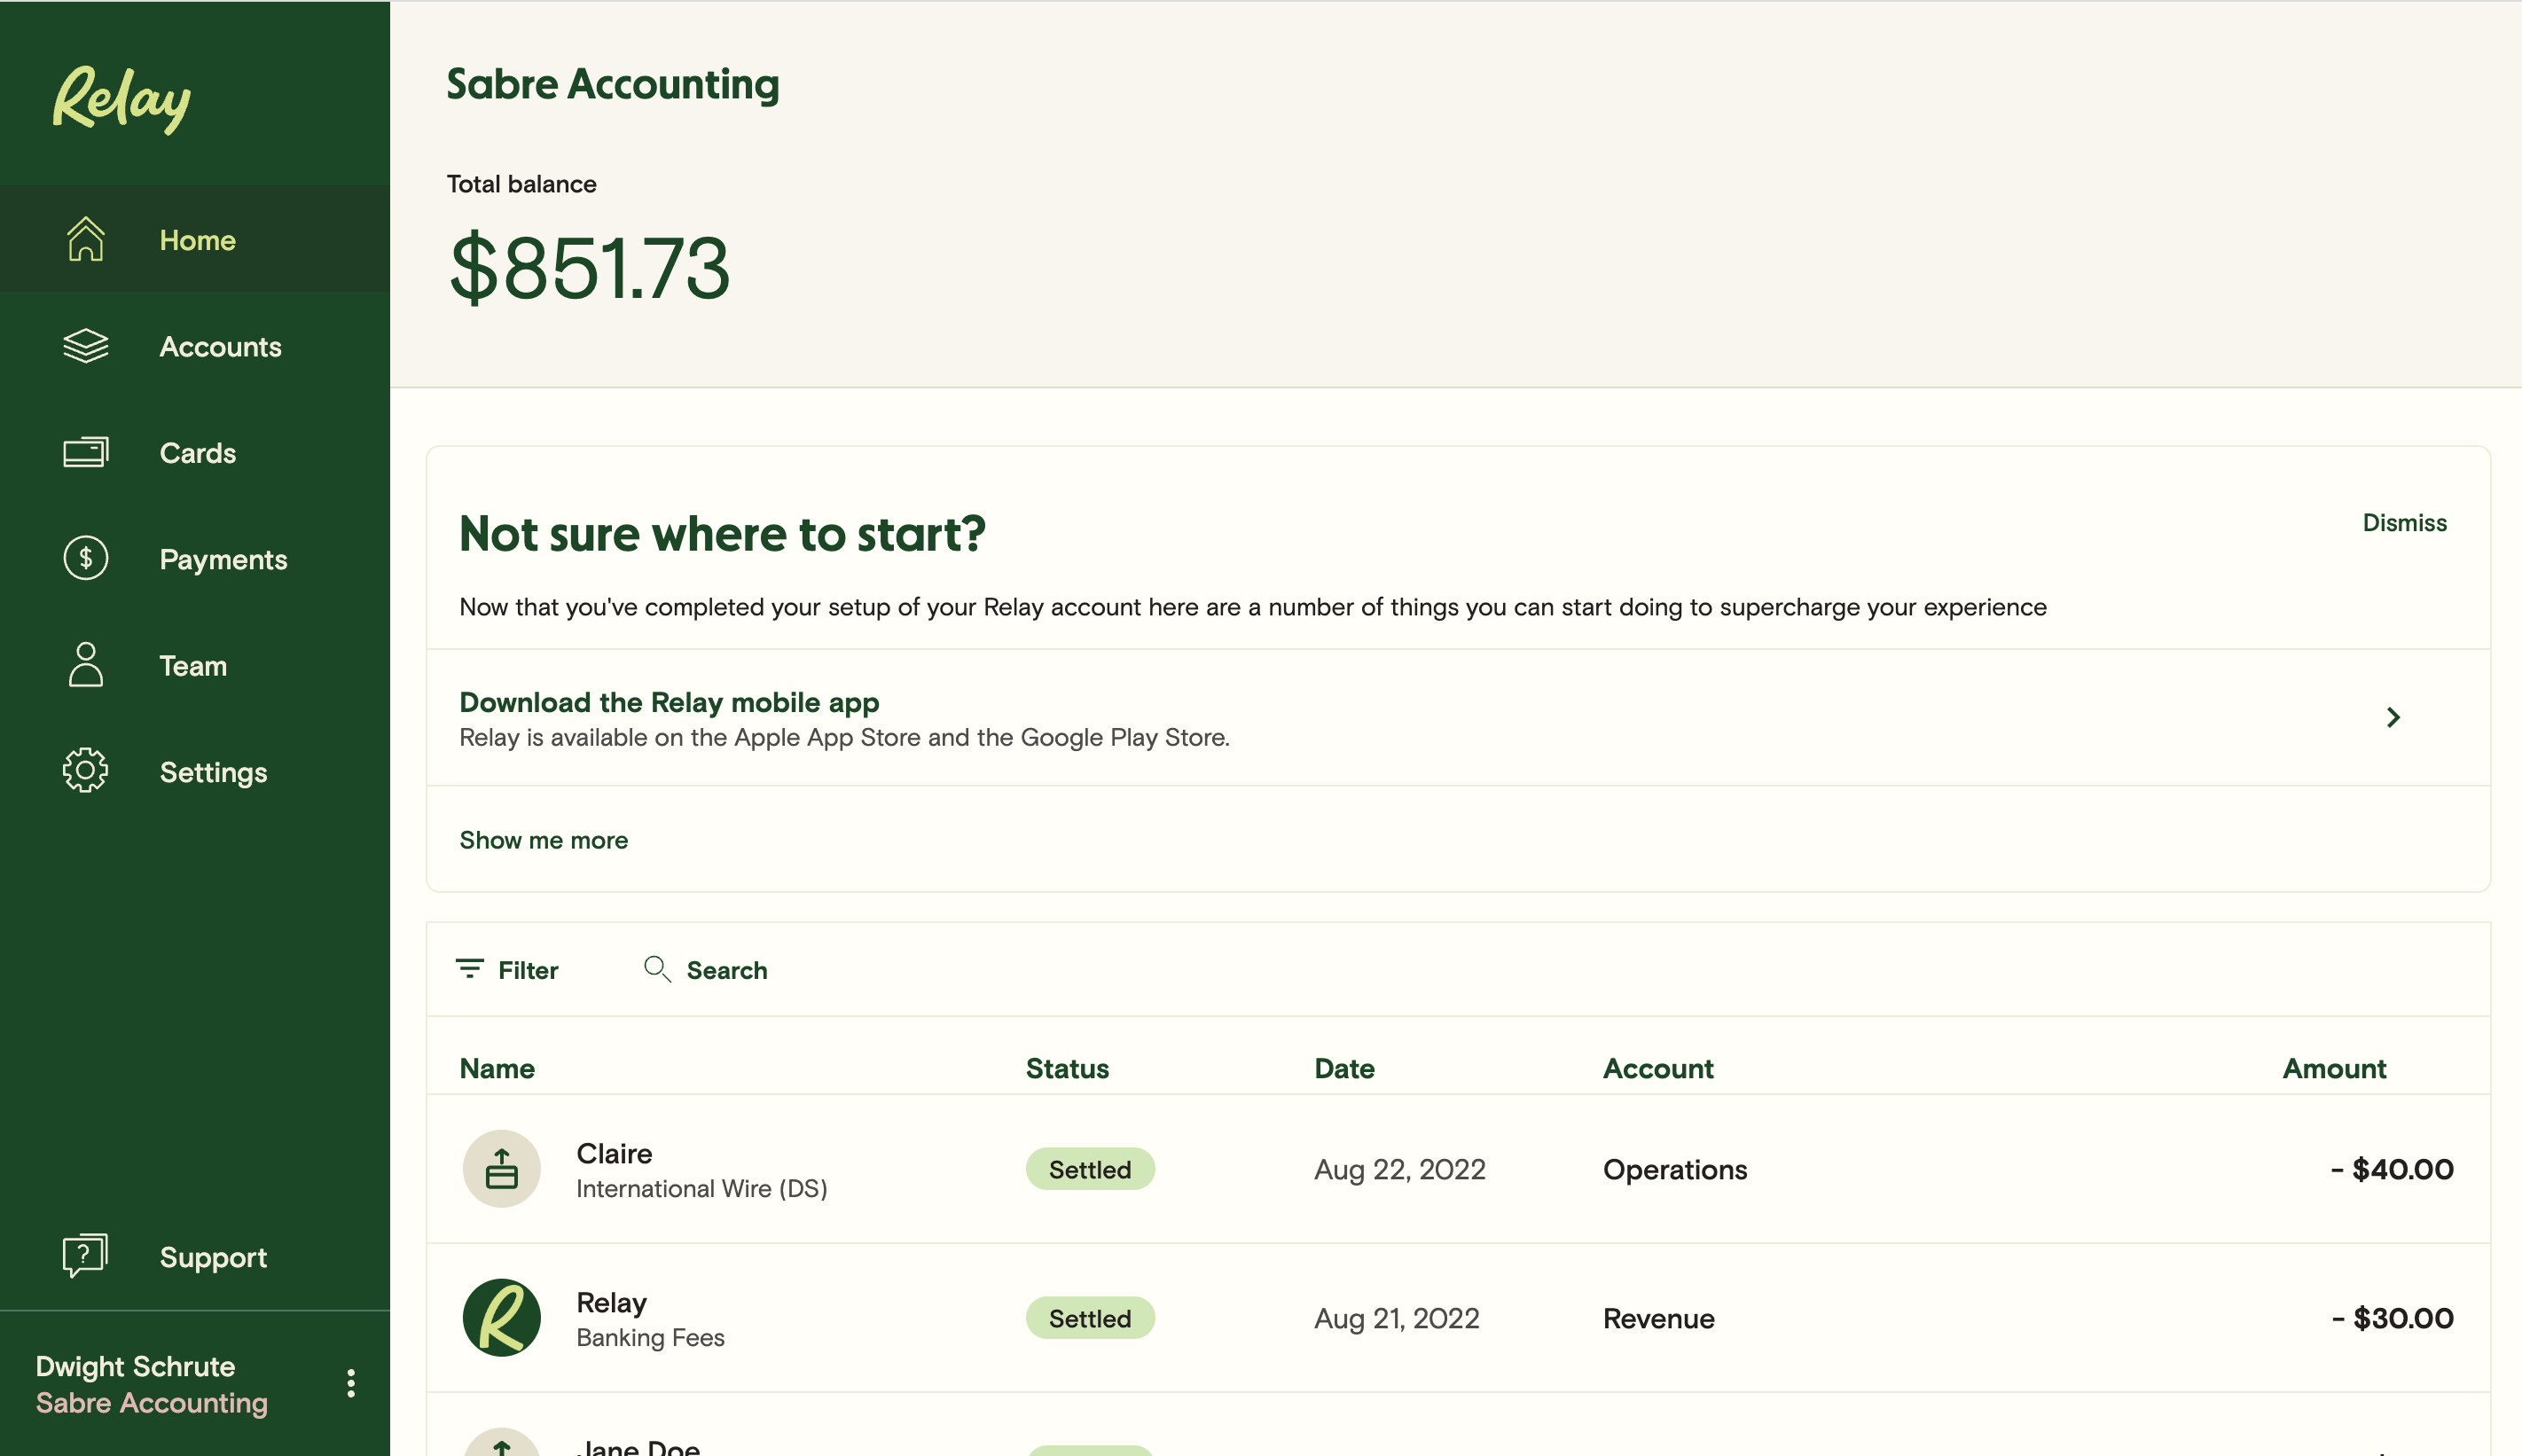Click Sabre Accounting under Dwight Schrute
Screen dimensions: 2522x1456
coord(152,1403)
